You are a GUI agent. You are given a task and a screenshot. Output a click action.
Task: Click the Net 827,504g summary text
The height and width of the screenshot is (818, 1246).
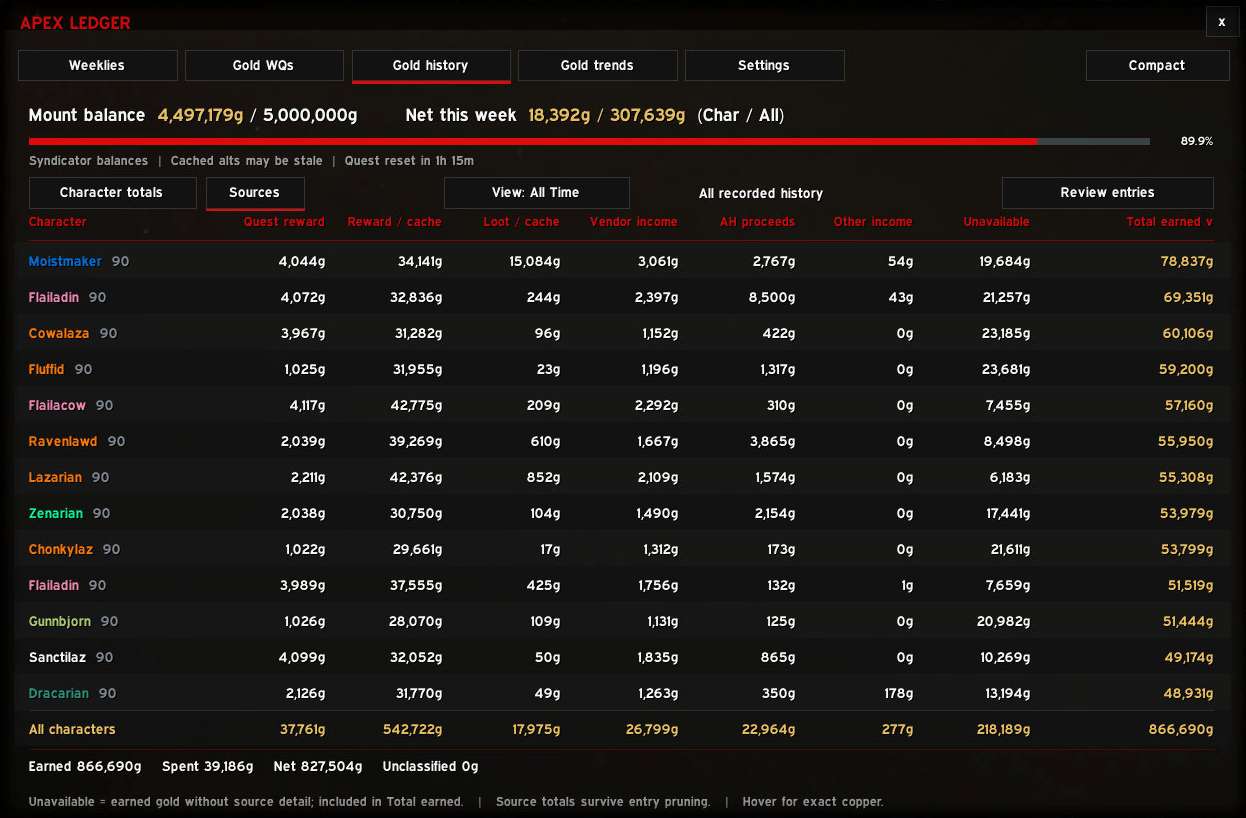(318, 767)
